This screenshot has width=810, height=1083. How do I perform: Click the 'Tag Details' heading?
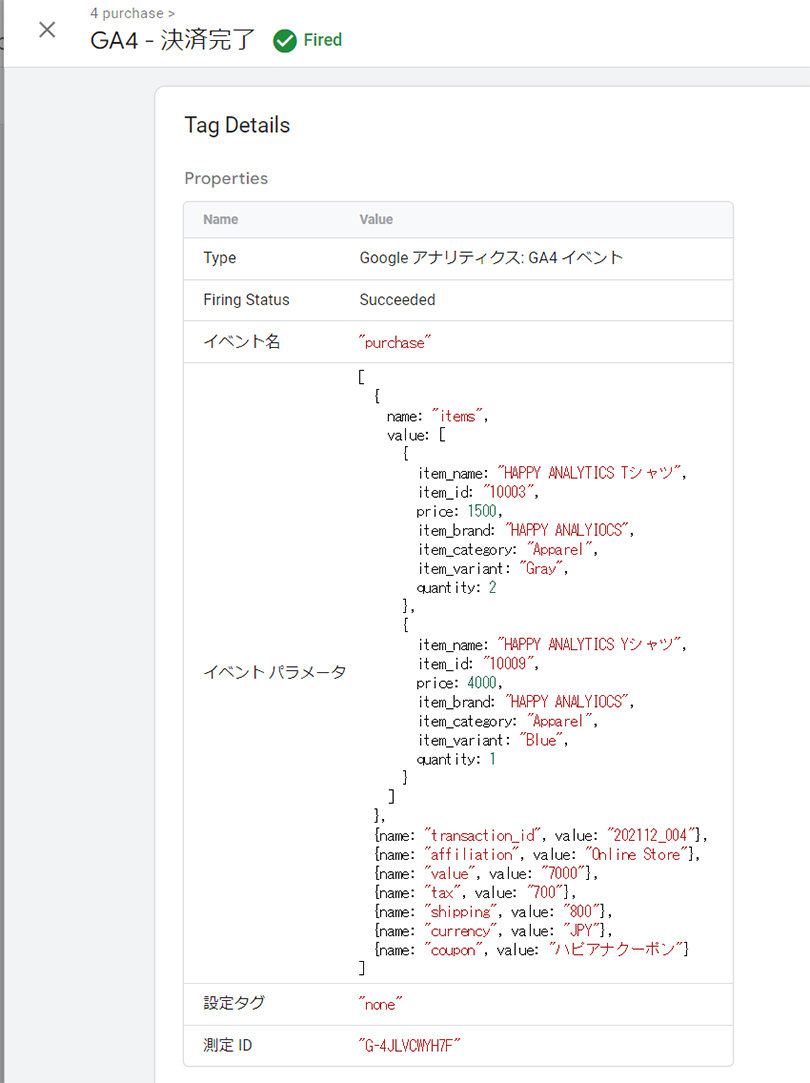pyautogui.click(x=237, y=125)
